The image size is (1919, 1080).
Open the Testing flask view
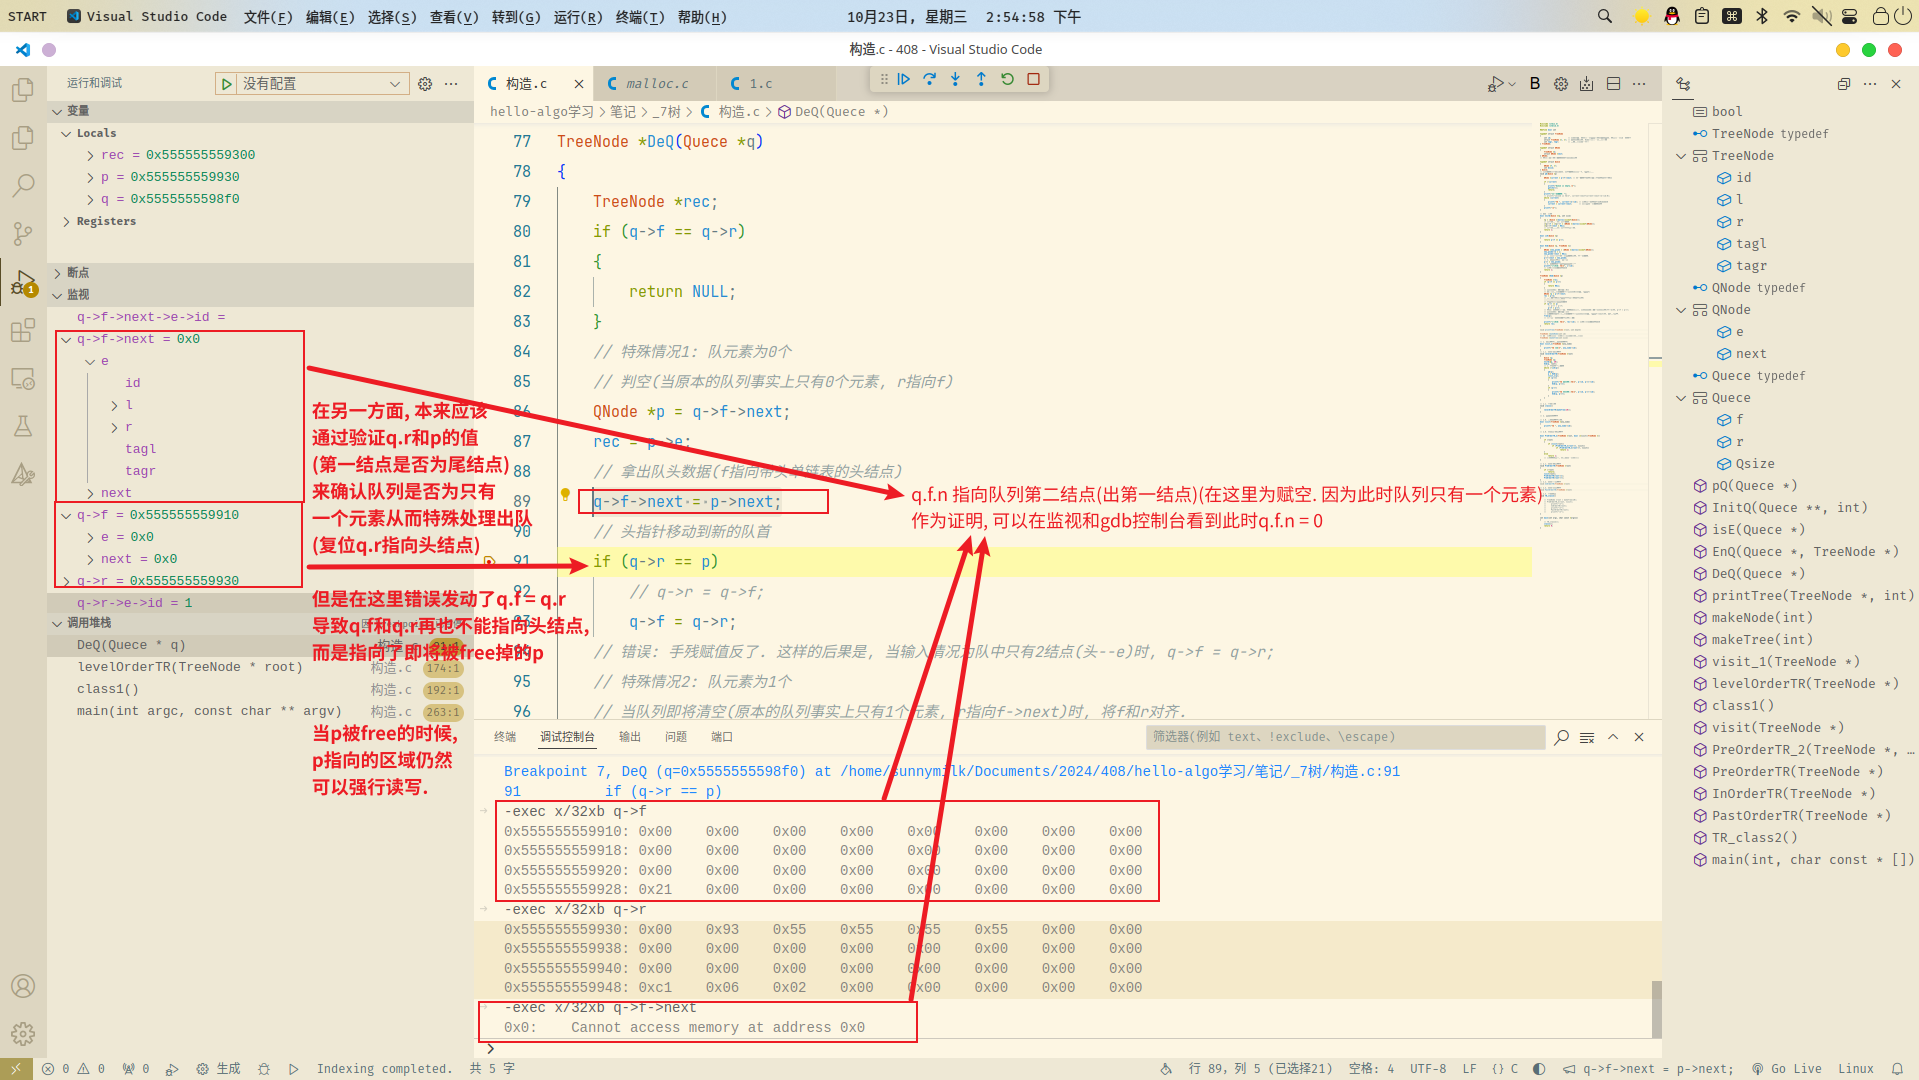(x=23, y=426)
